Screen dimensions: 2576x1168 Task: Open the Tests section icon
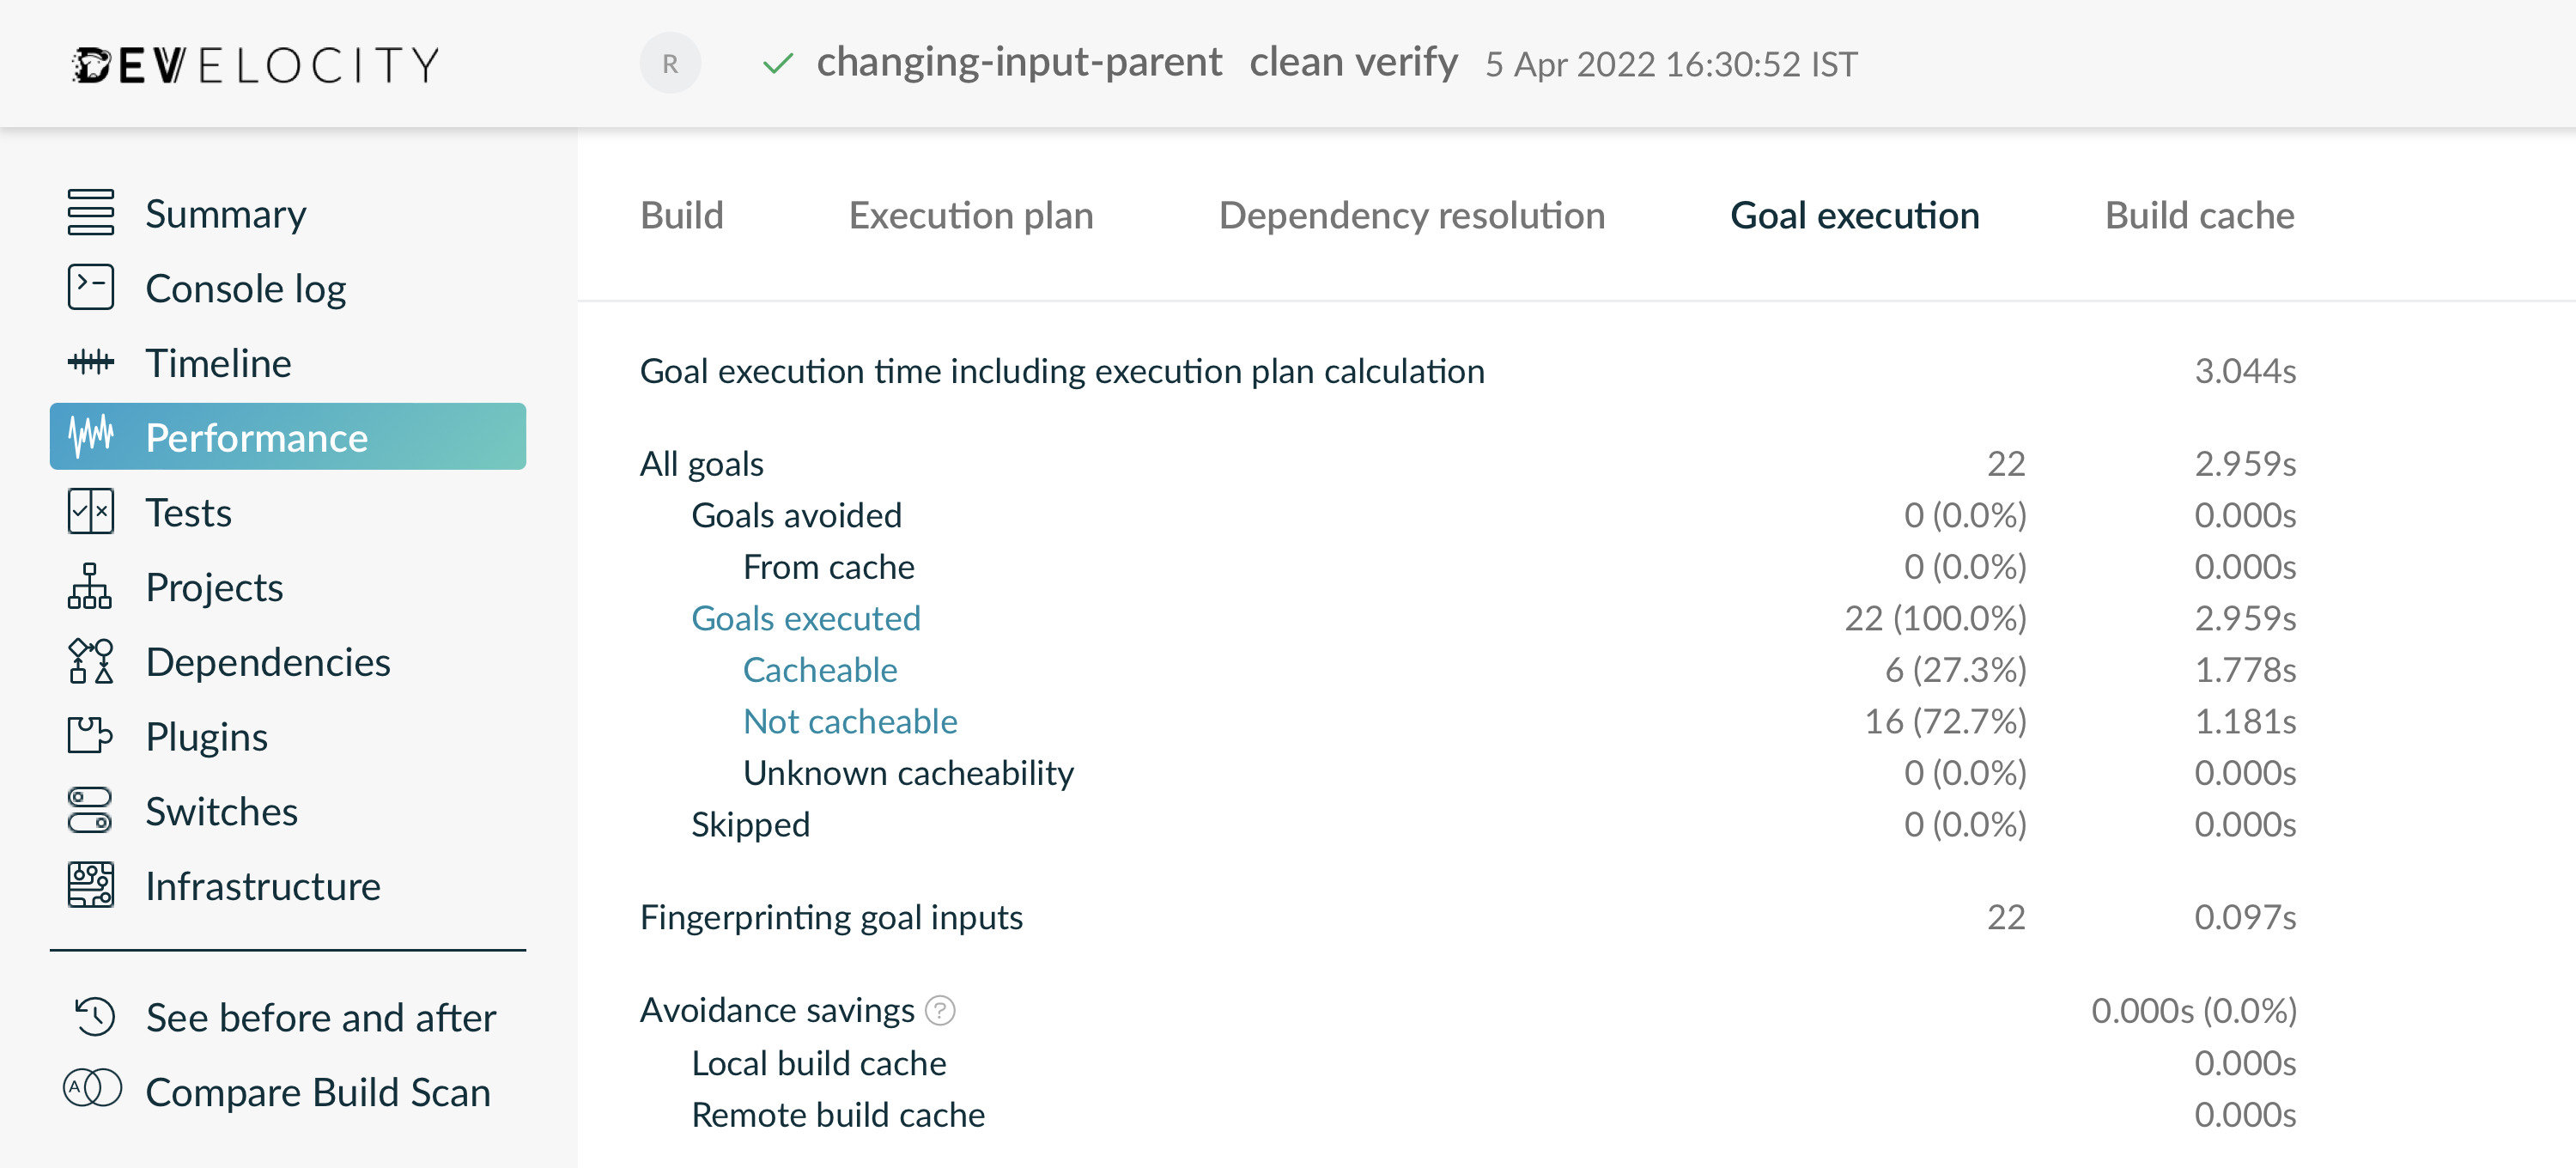click(91, 512)
